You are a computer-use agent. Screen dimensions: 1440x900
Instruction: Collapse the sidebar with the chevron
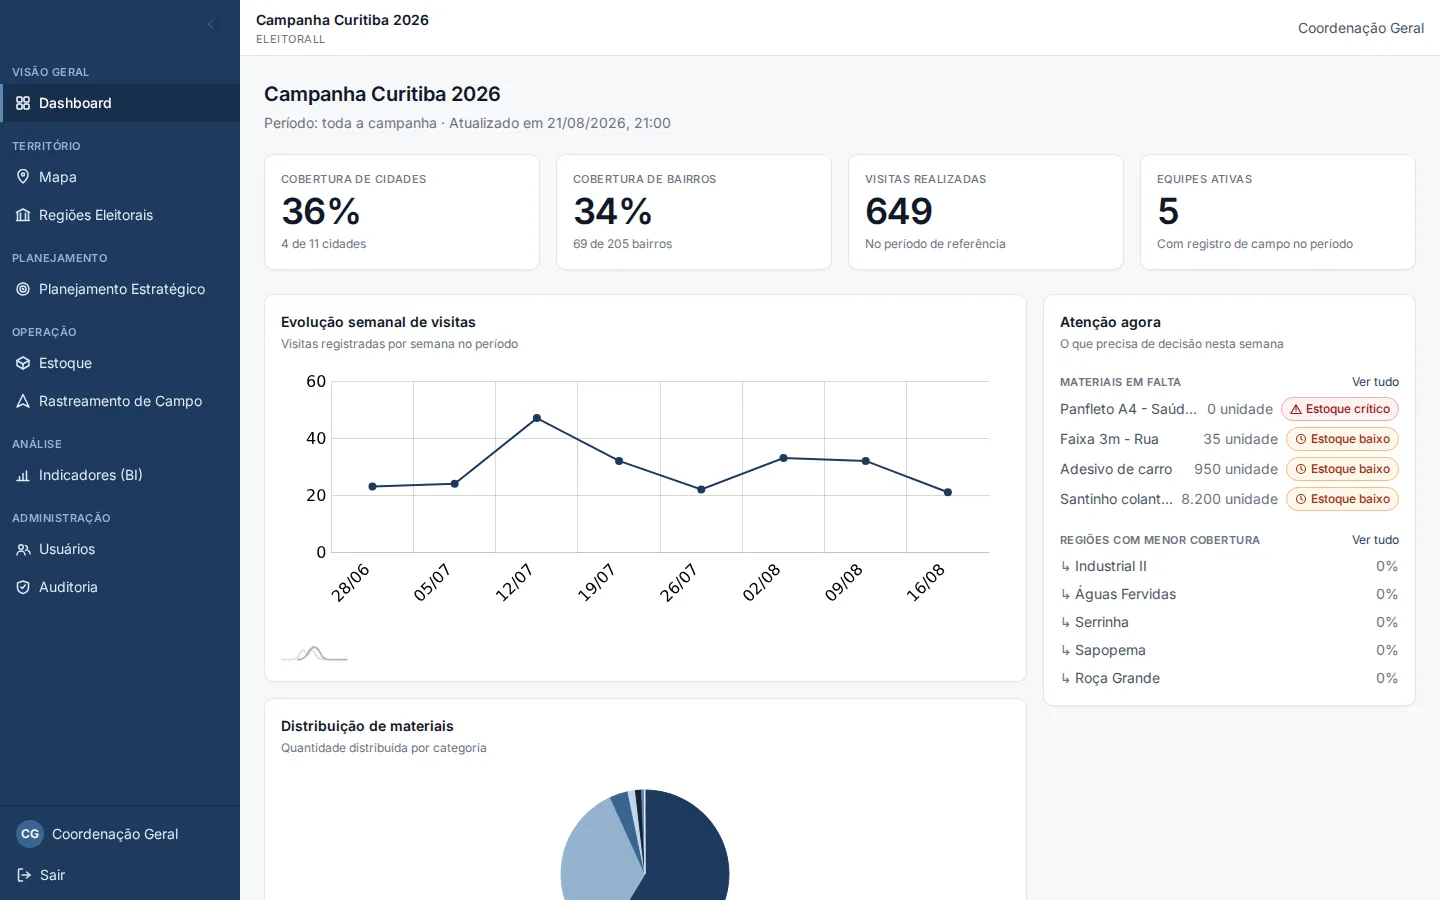211,24
